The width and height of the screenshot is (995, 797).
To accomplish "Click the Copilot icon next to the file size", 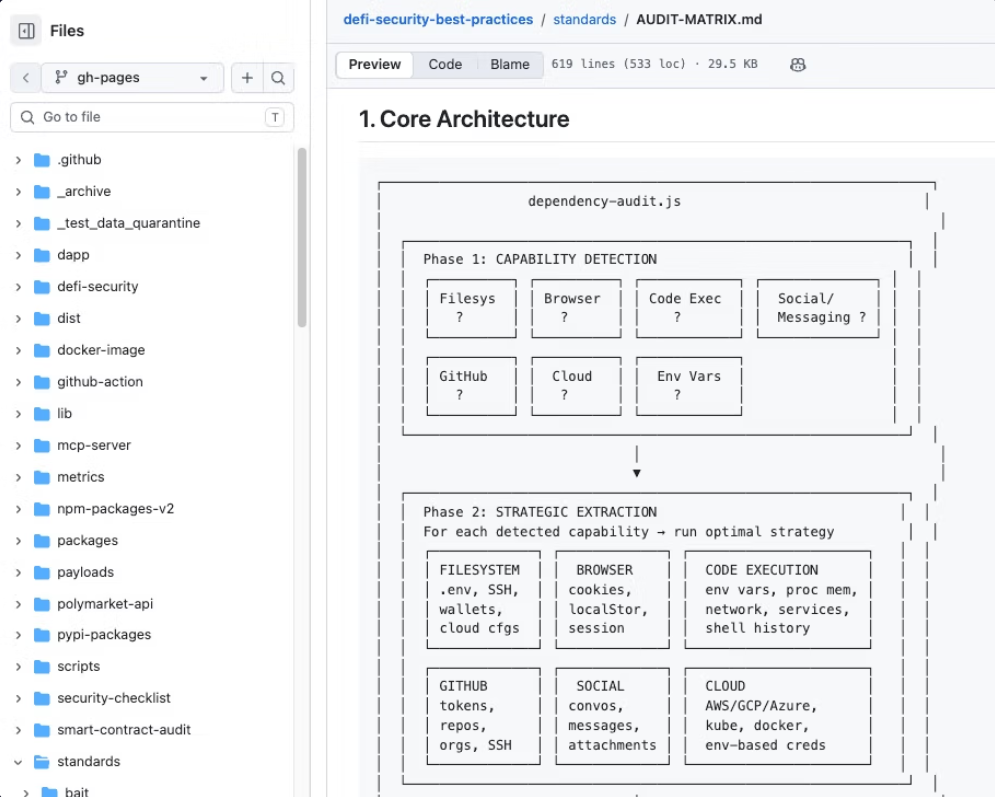I will coord(798,65).
